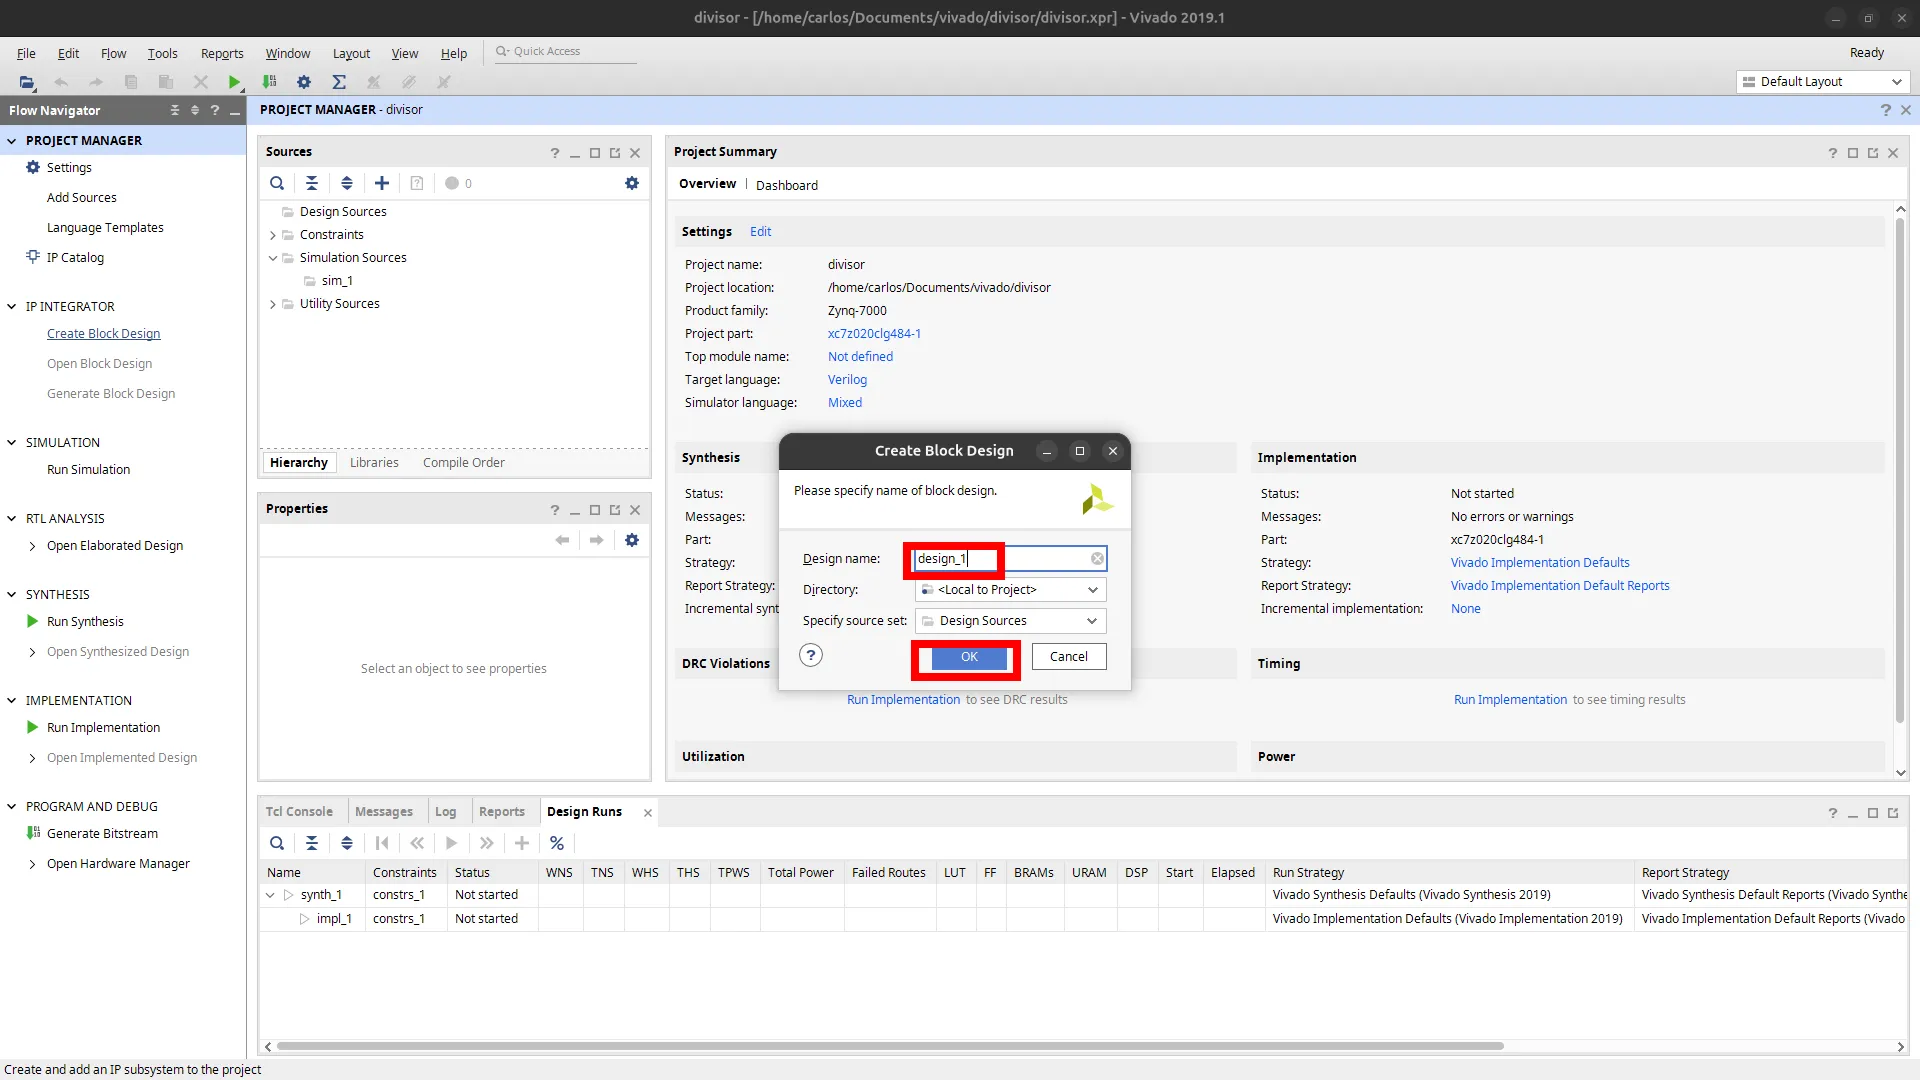The image size is (1920, 1080).
Task: Switch to Dashboard tab in Project Summary
Action: [x=787, y=185]
